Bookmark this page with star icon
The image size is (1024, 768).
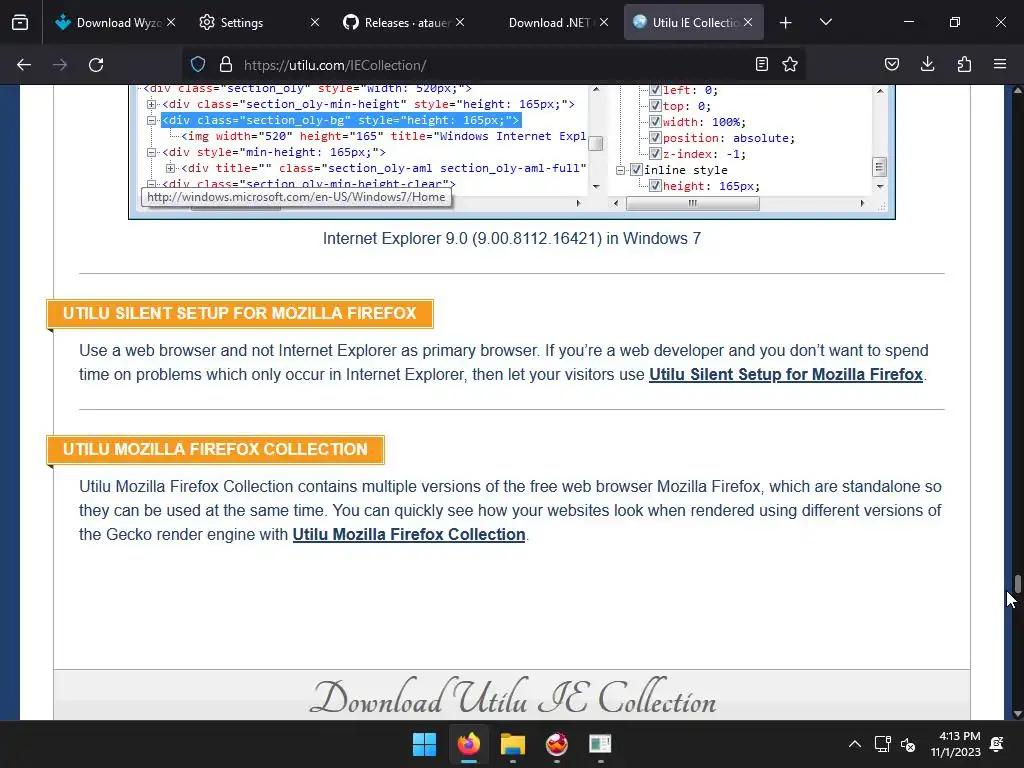click(x=790, y=64)
